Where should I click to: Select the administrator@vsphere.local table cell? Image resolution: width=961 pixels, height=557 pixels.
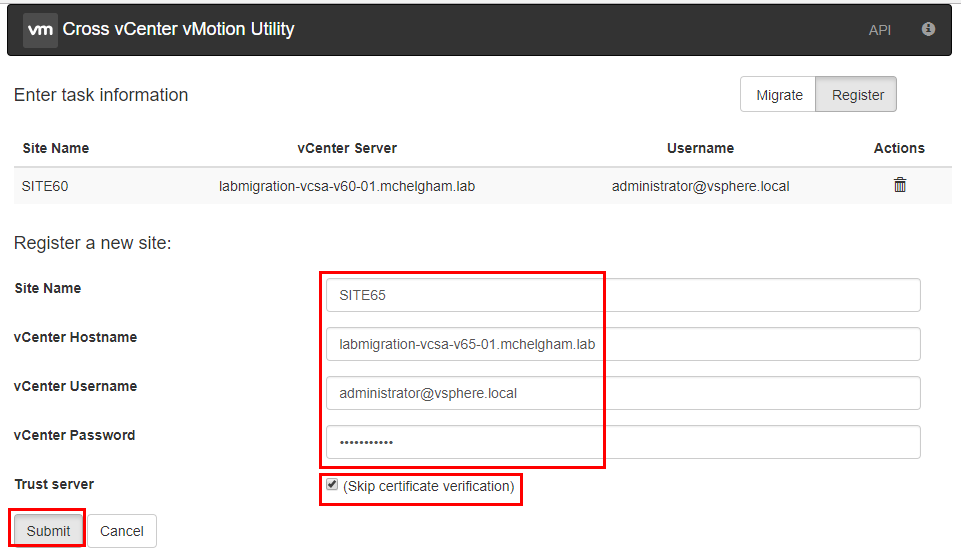click(700, 186)
